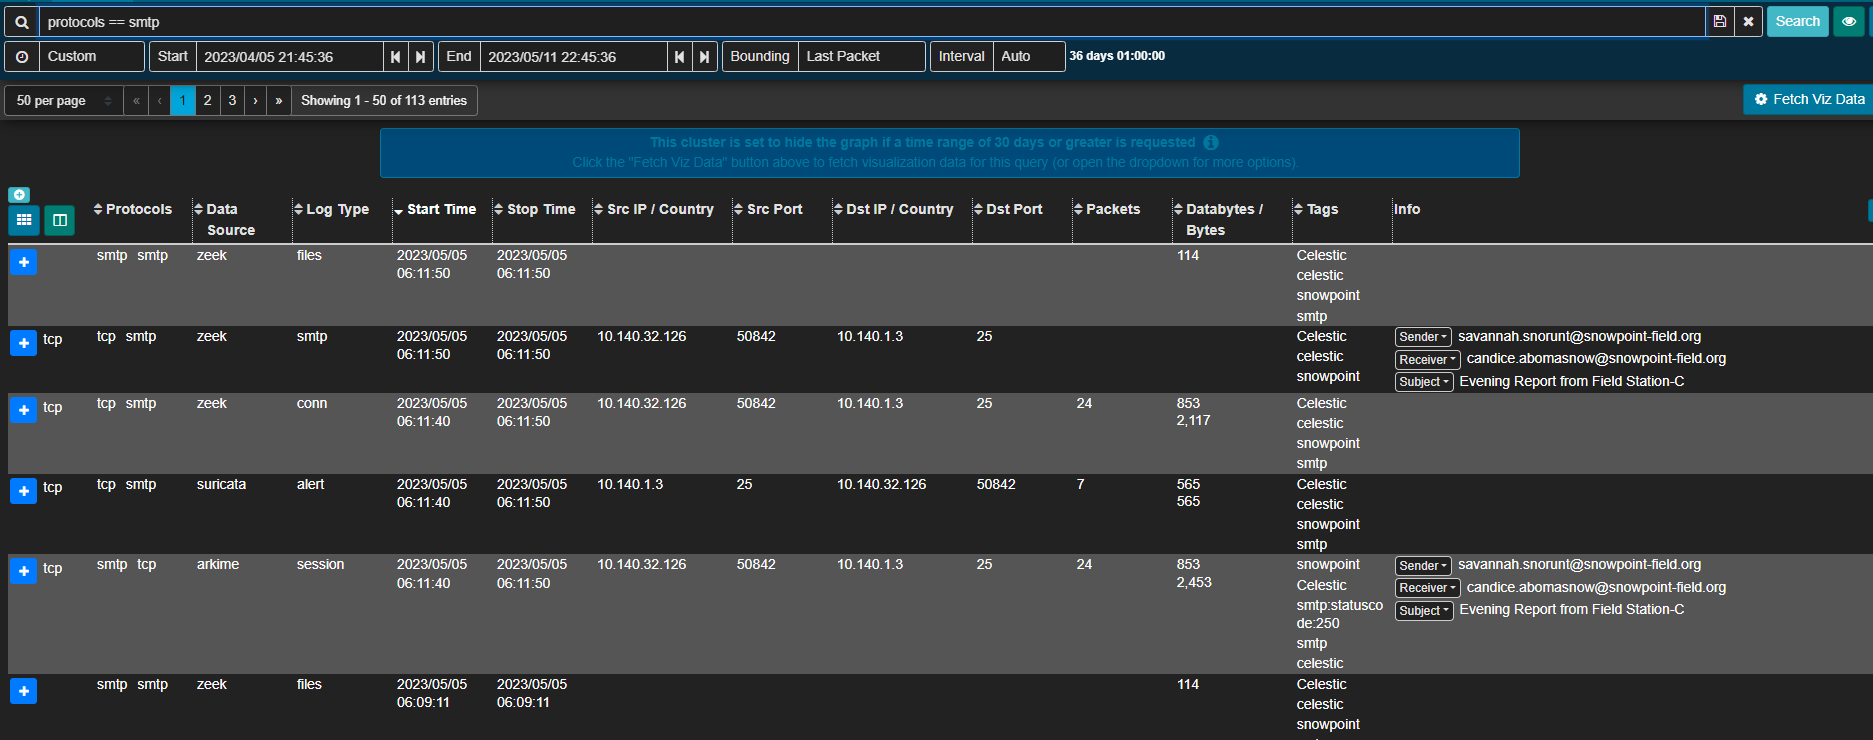Toggle the small teal icon above grid
Screen dimensions: 1873x740
coord(19,195)
